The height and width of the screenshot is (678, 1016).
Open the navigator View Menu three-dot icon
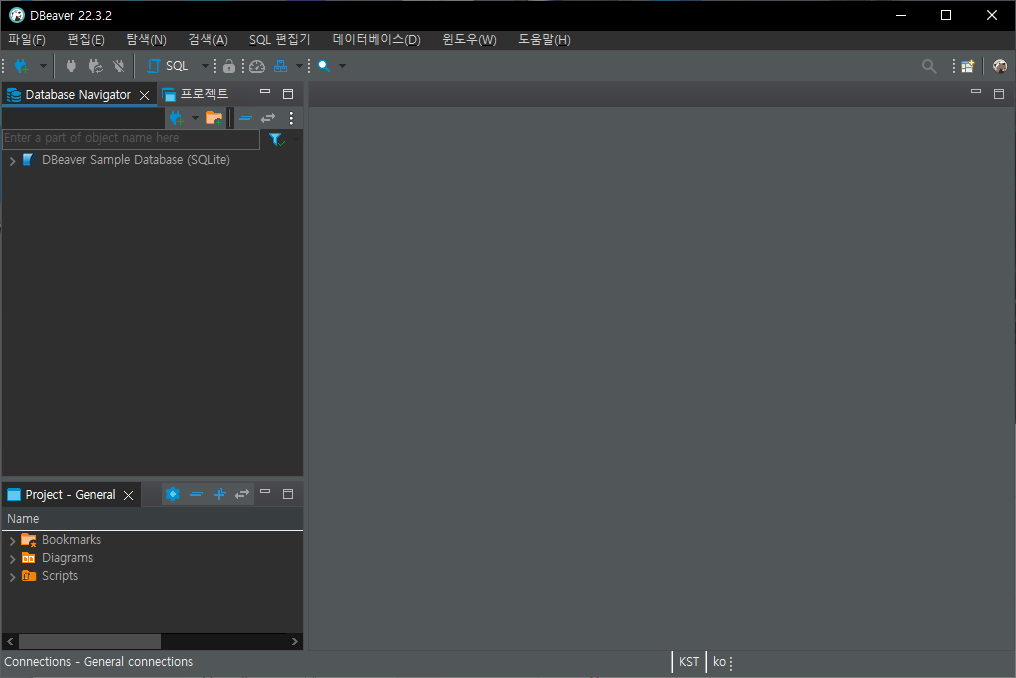click(x=291, y=118)
